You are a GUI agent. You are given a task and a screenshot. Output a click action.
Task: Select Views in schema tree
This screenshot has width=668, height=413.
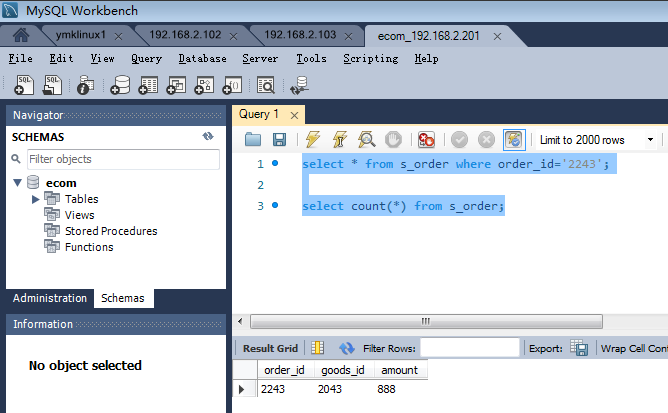(79, 215)
